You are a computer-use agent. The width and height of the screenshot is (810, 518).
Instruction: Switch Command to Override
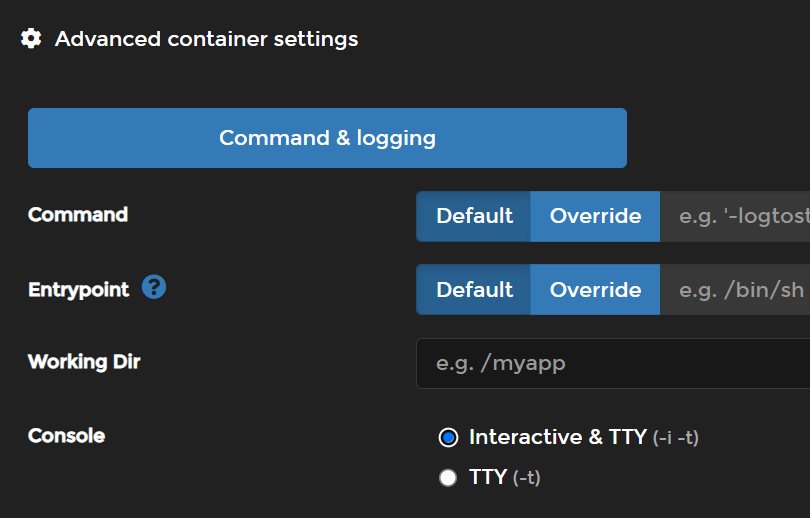click(x=595, y=216)
